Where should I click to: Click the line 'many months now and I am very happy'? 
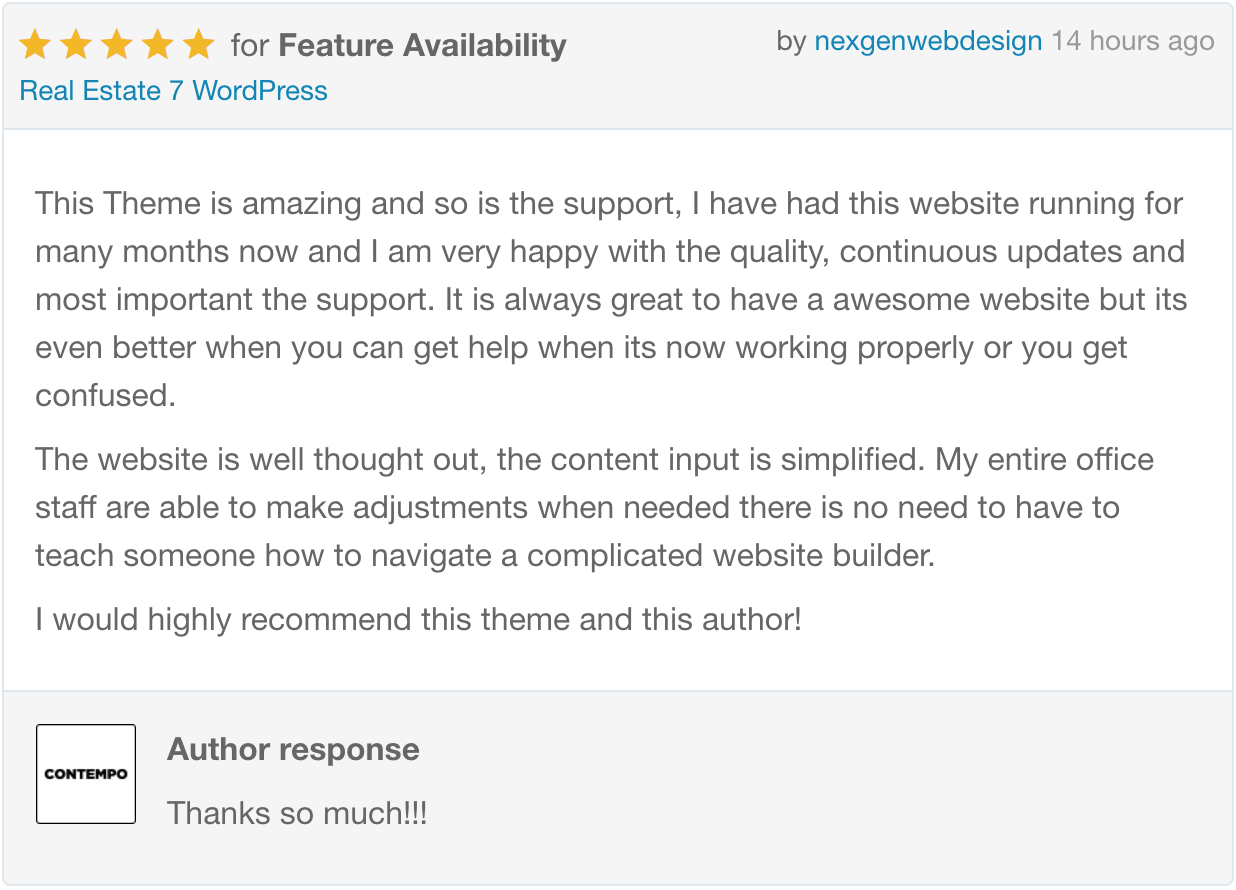(610, 252)
